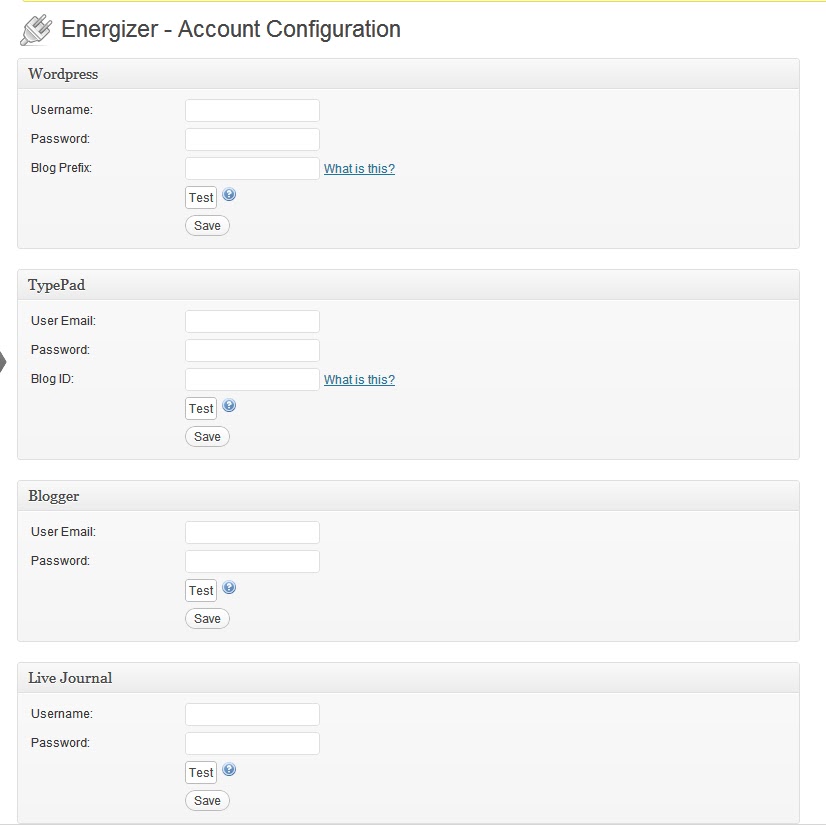Save the Live Journal account settings
826x825 pixels.
tap(207, 801)
